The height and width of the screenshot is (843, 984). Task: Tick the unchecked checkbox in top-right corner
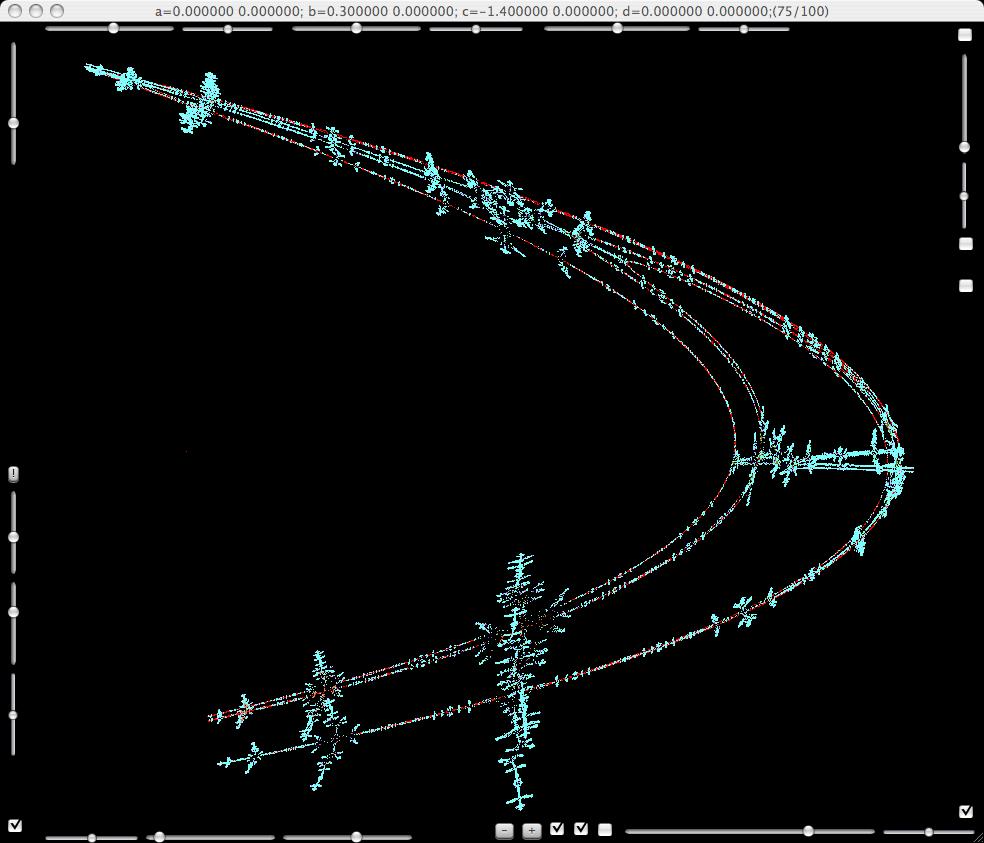click(x=965, y=35)
